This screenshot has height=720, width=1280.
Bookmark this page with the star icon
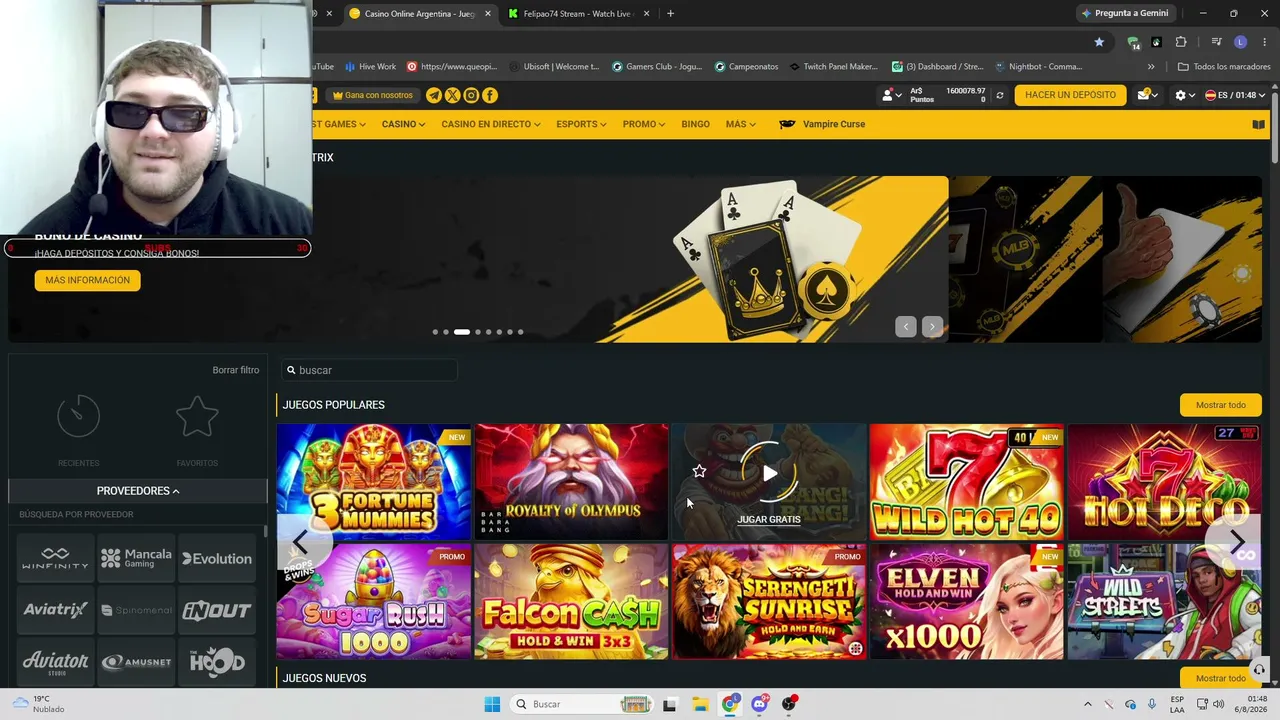pos(1099,42)
